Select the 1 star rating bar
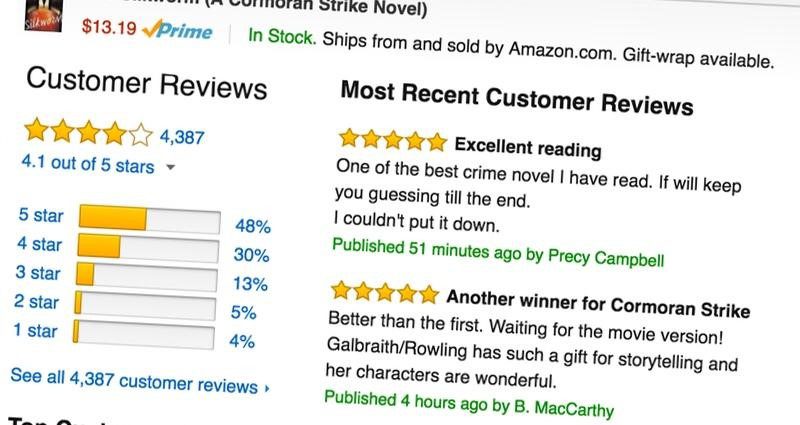This screenshot has height=425, width=800. (143, 335)
